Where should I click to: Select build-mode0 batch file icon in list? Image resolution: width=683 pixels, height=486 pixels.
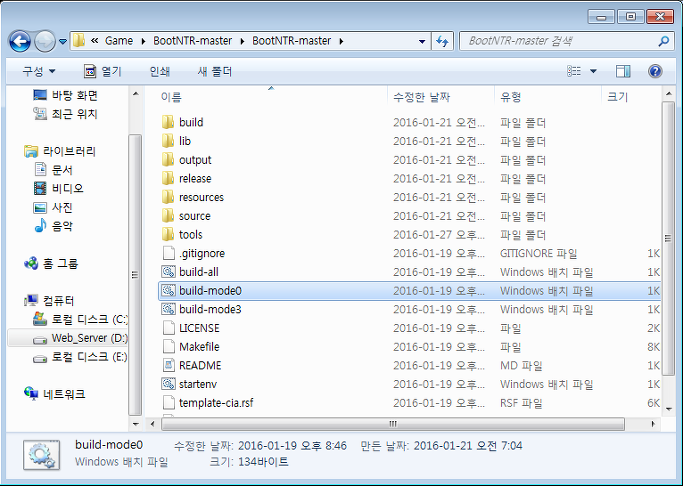(168, 290)
